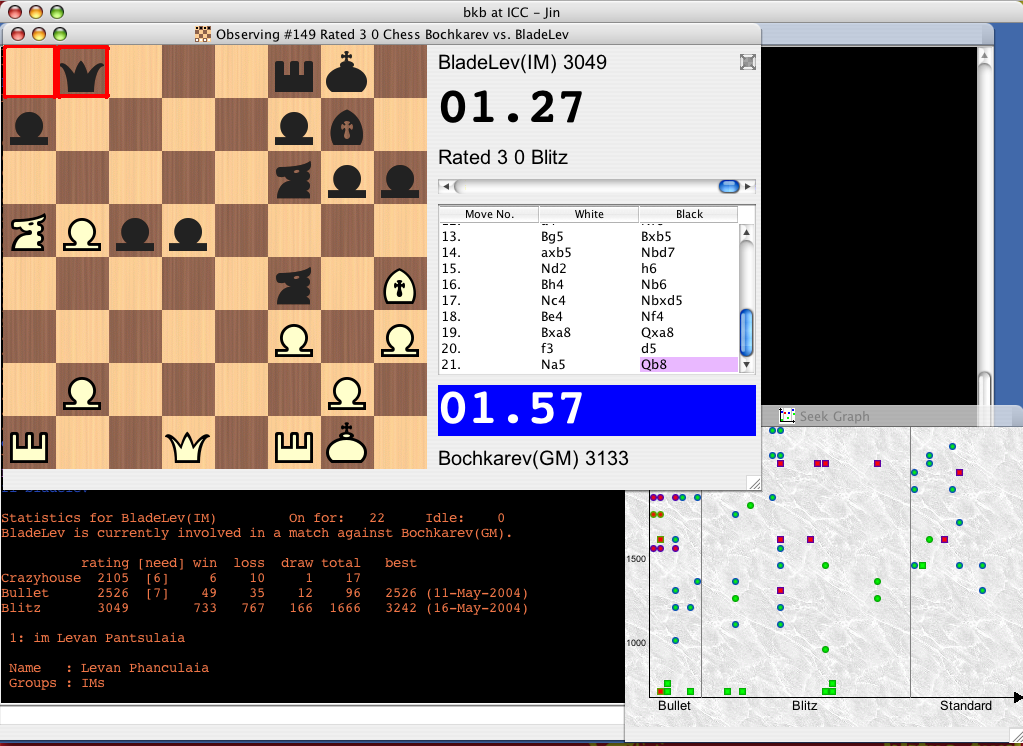The image size is (1023, 746).
Task: Click the black king on g8
Action: click(x=347, y=72)
